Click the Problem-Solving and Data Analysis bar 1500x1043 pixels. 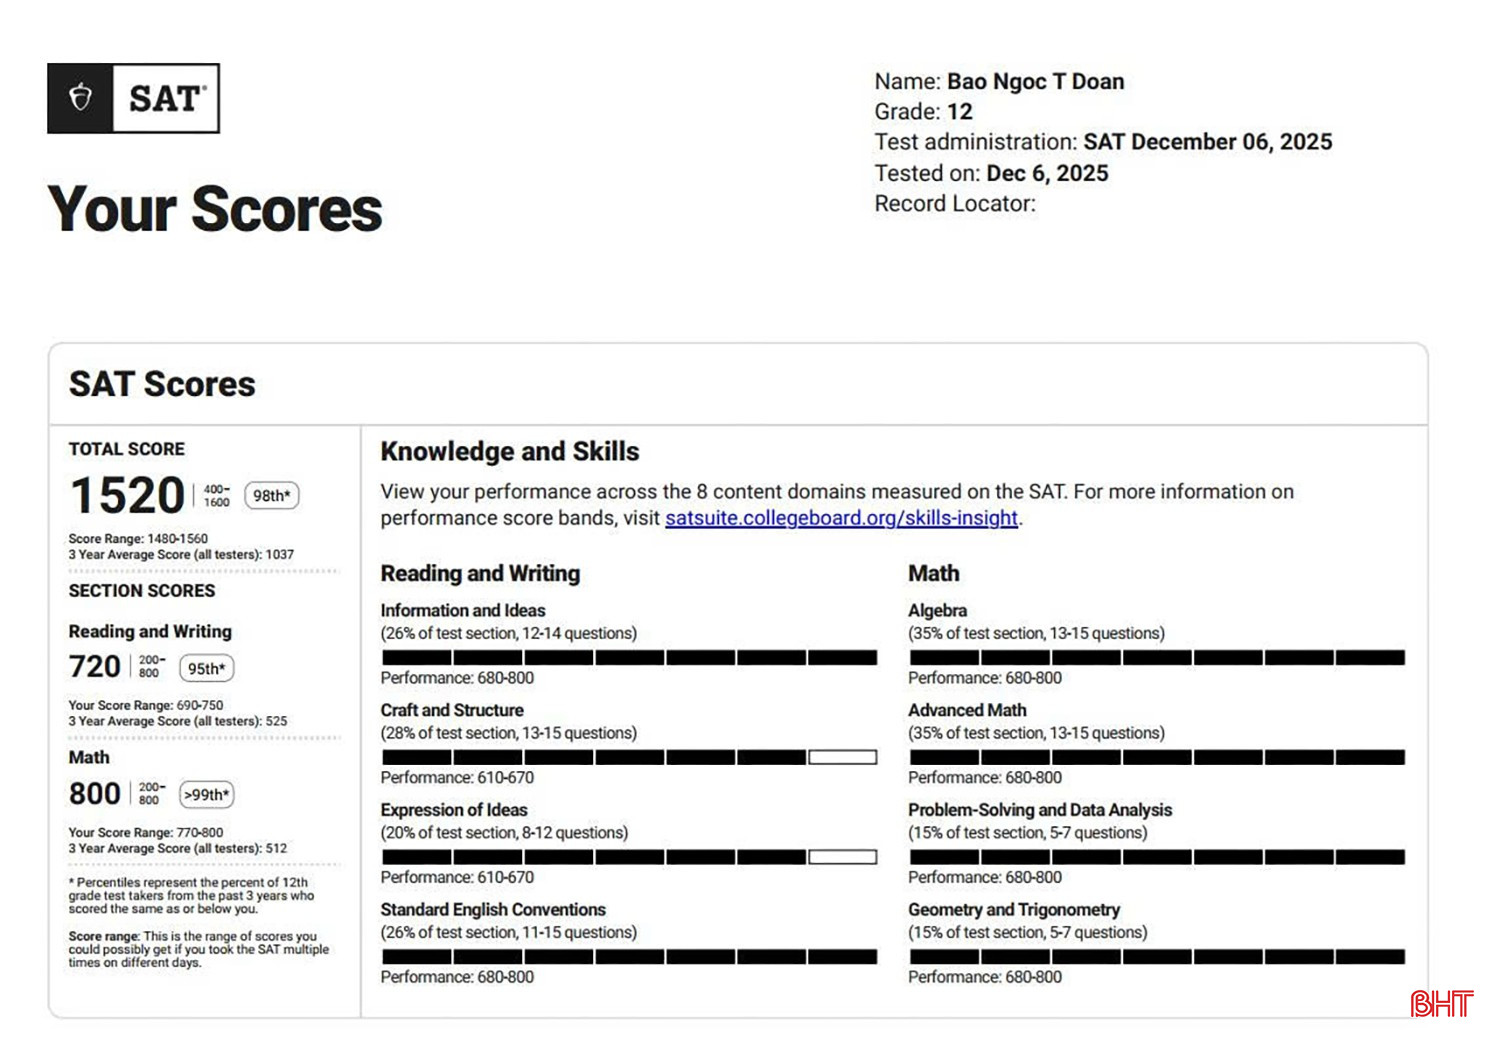point(1157,857)
